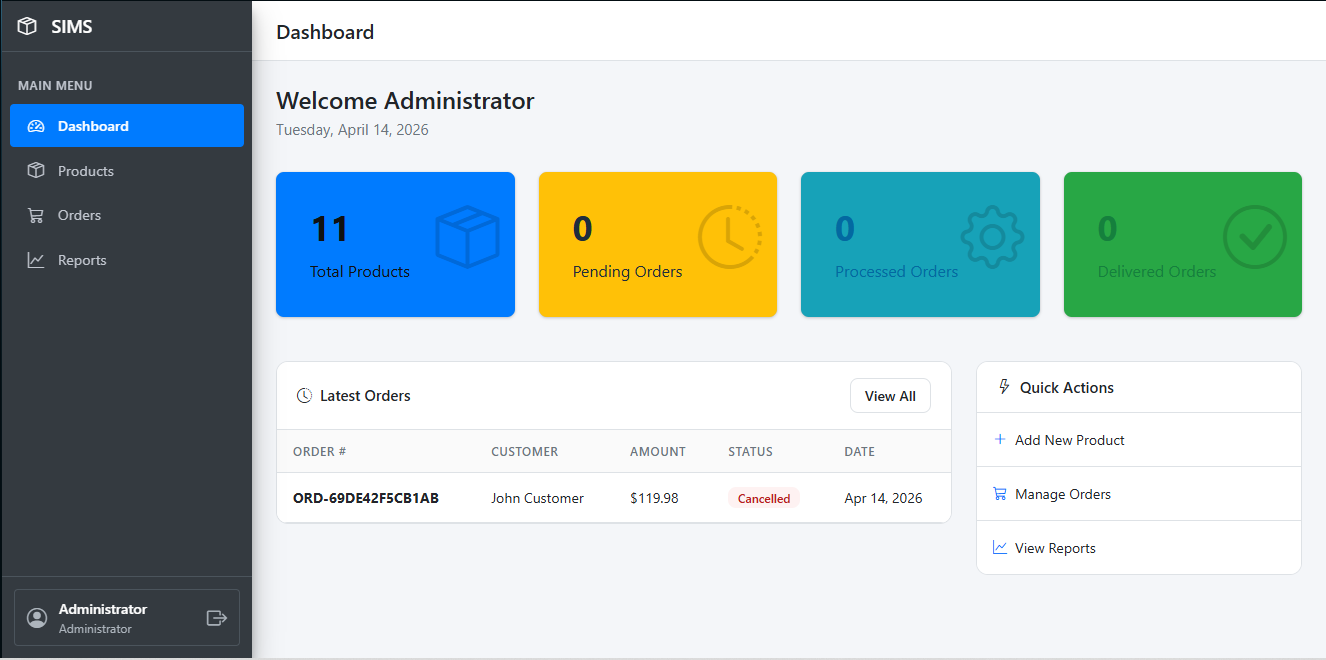Click the Total Products blue card
The width and height of the screenshot is (1326, 660).
395,244
